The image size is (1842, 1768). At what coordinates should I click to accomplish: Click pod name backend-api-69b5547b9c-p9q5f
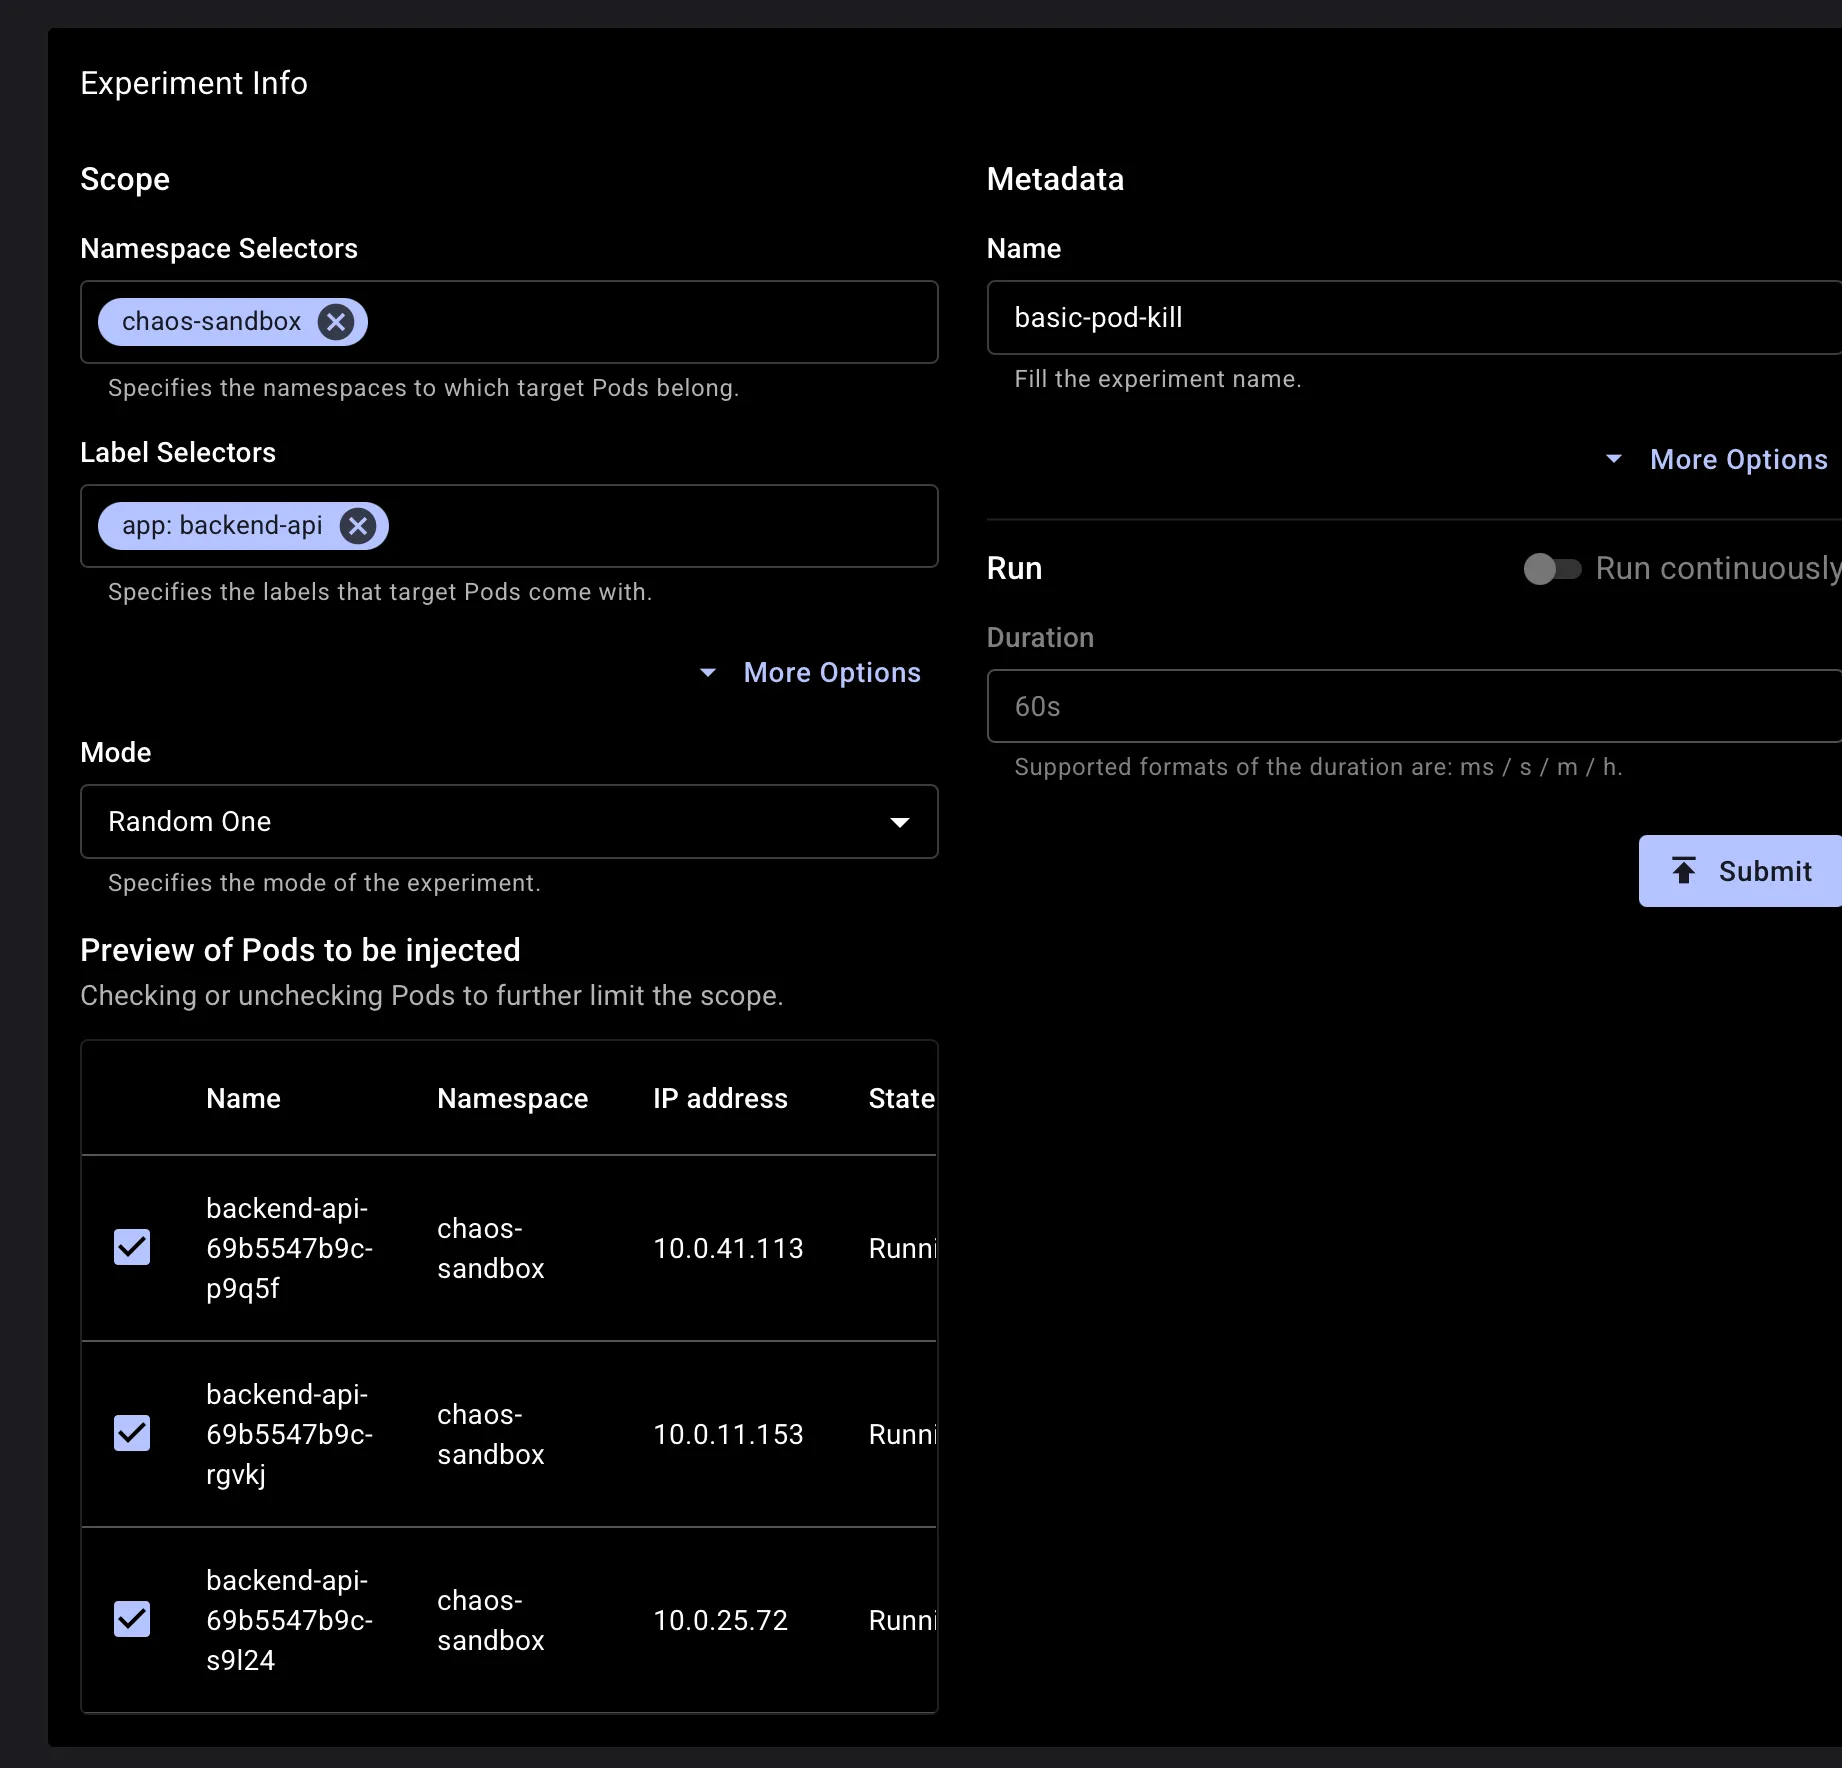(x=289, y=1248)
